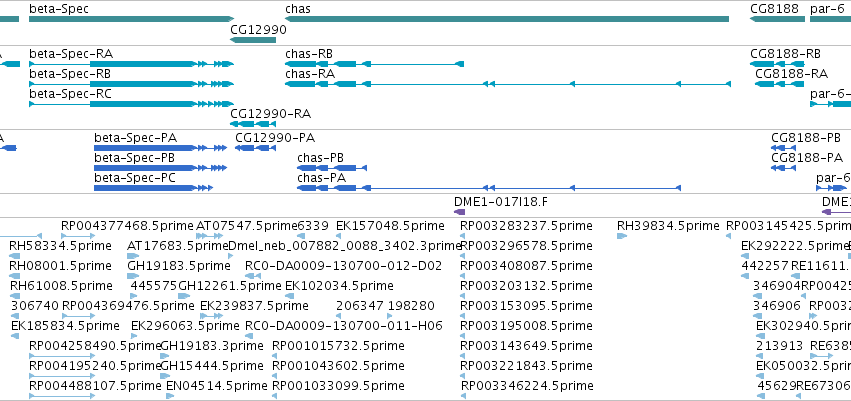
Task: Click the chas-RB transcript label
Action: click(x=309, y=54)
